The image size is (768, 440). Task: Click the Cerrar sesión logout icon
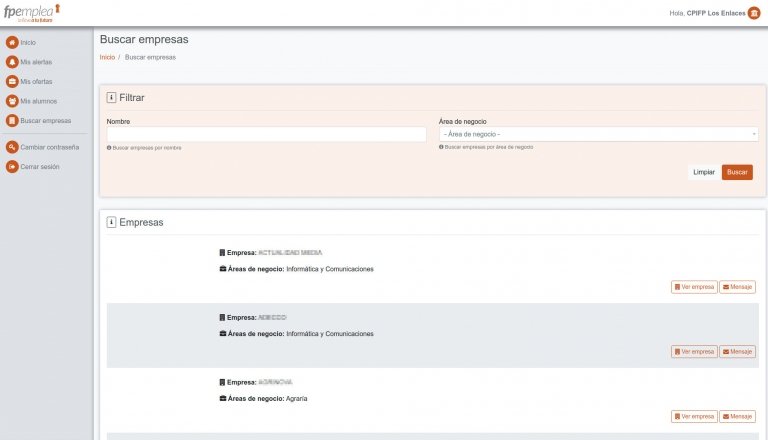12,167
